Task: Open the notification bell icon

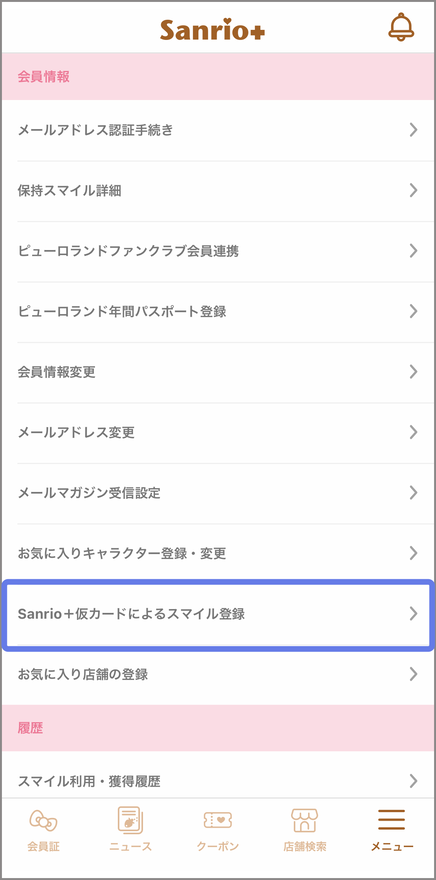Action: click(x=401, y=27)
